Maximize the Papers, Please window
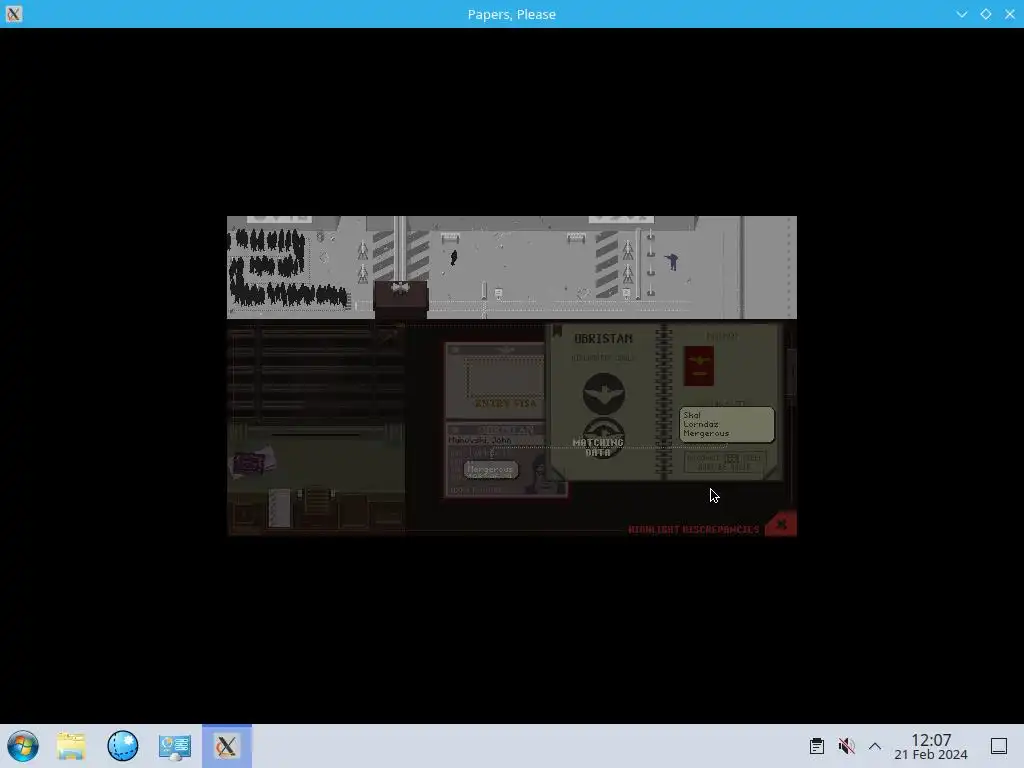 [x=985, y=14]
